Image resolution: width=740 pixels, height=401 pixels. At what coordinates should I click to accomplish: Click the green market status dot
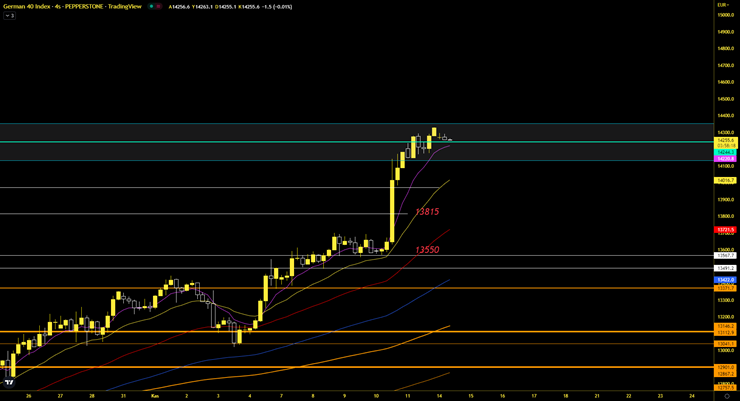point(151,6)
